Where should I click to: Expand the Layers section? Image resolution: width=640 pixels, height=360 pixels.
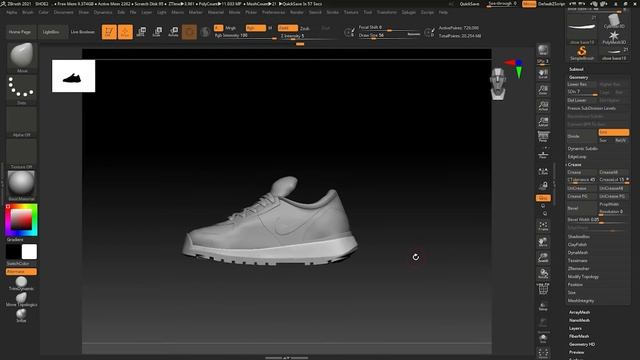coord(575,328)
